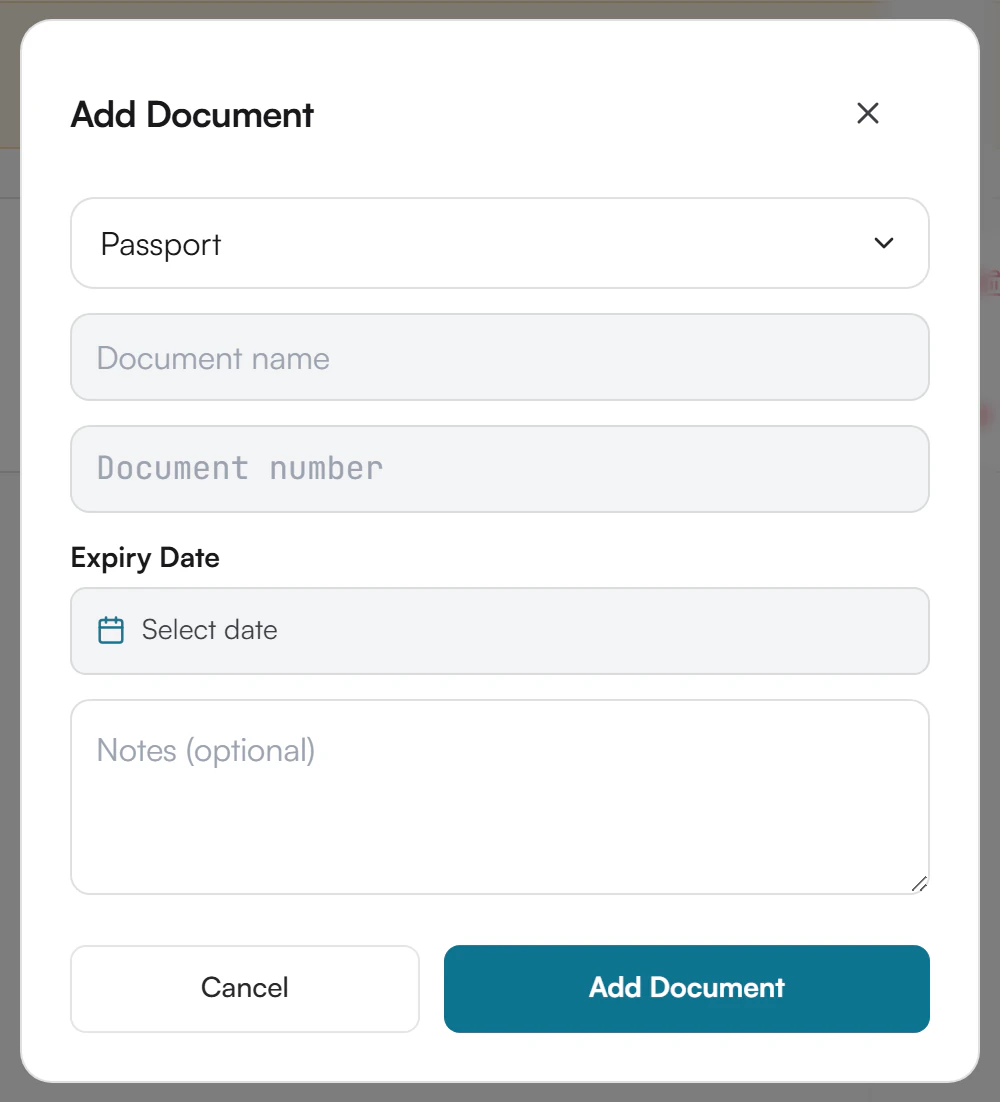Click the dropdown chevron arrow icon
1000x1102 pixels.
pyautogui.click(x=883, y=243)
